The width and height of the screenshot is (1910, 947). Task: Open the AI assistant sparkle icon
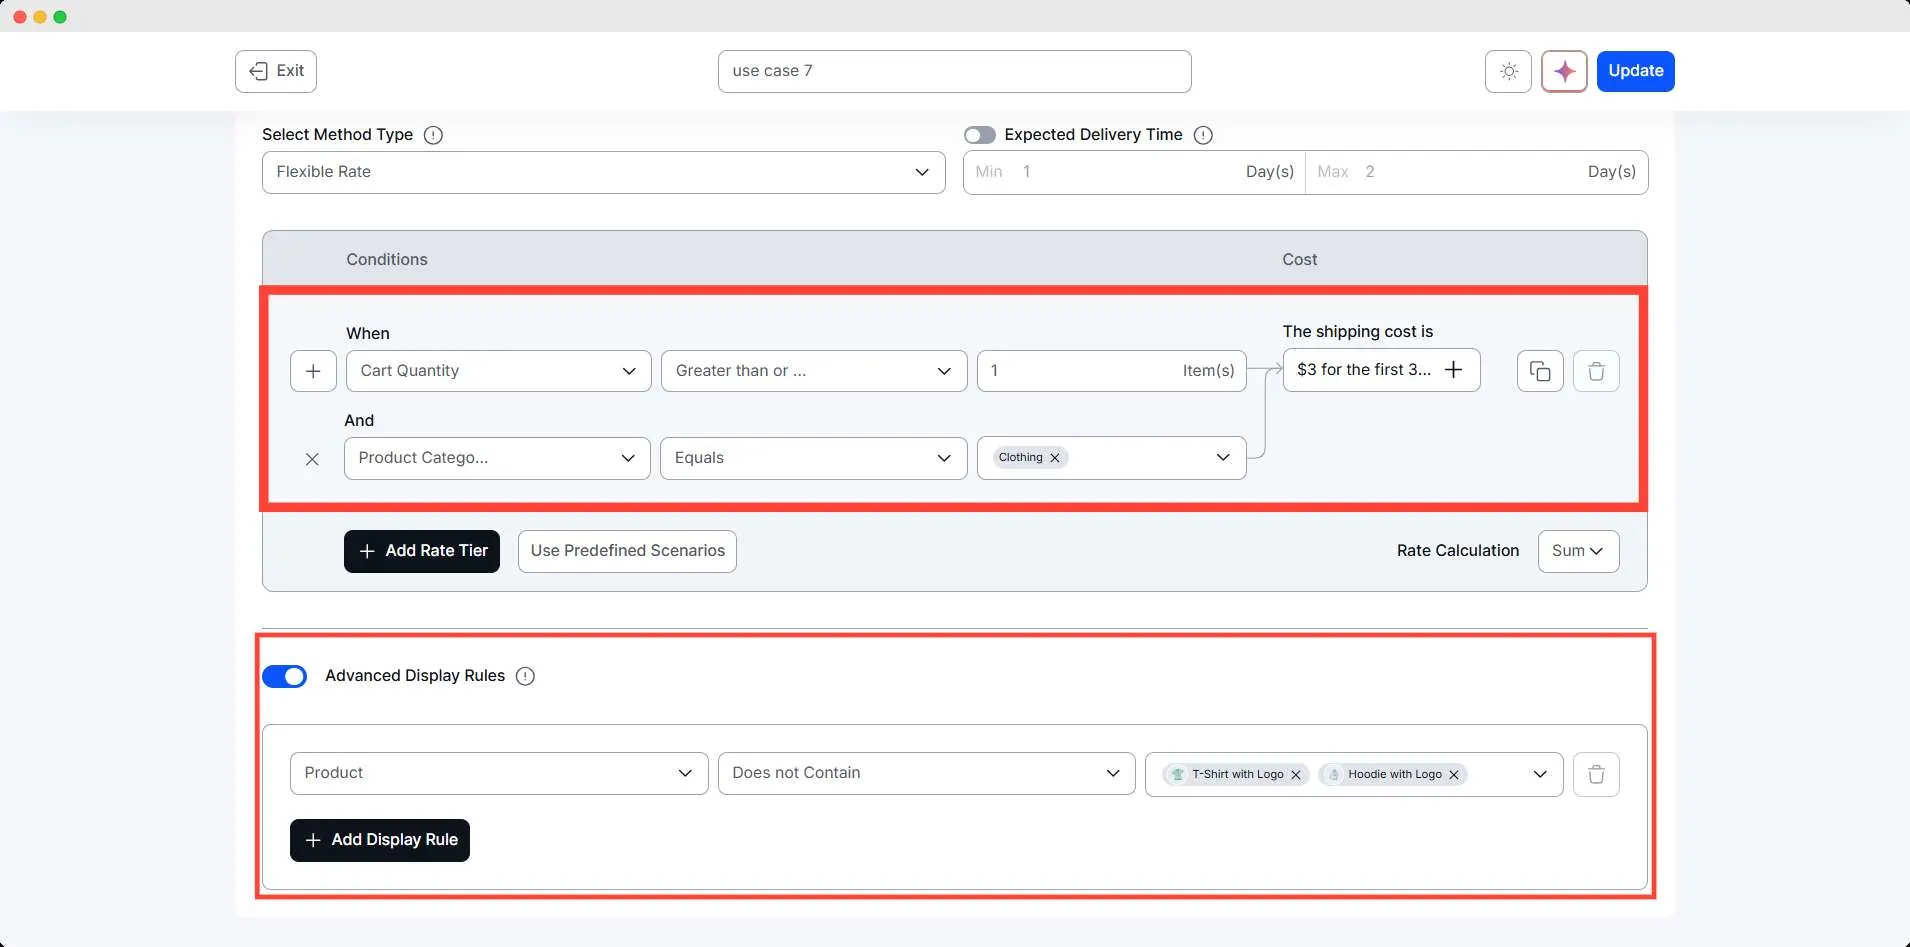(x=1562, y=71)
